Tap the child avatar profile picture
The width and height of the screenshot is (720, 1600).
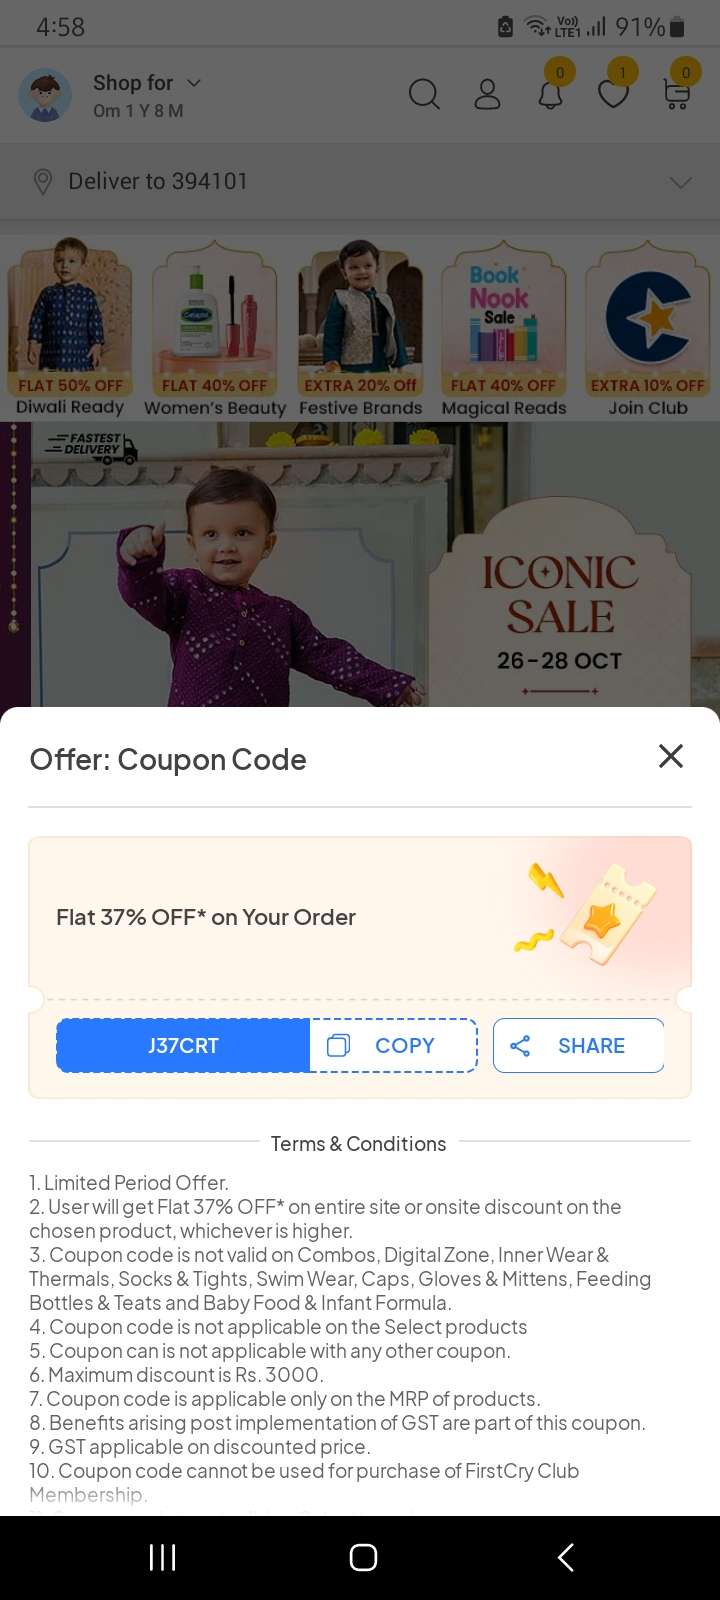point(45,95)
